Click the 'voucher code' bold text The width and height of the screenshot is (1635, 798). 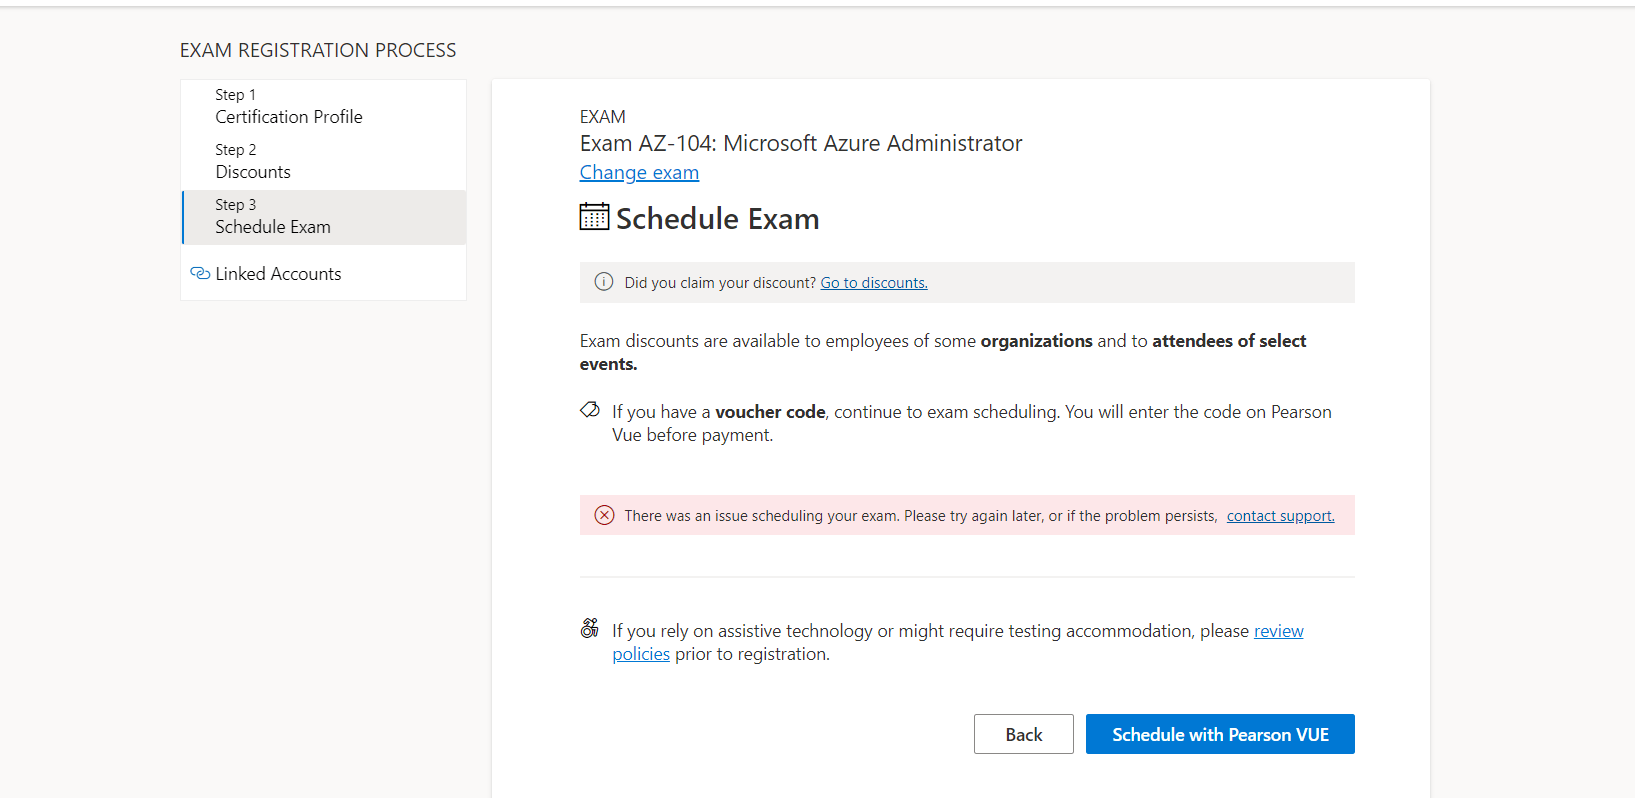pyautogui.click(x=770, y=412)
